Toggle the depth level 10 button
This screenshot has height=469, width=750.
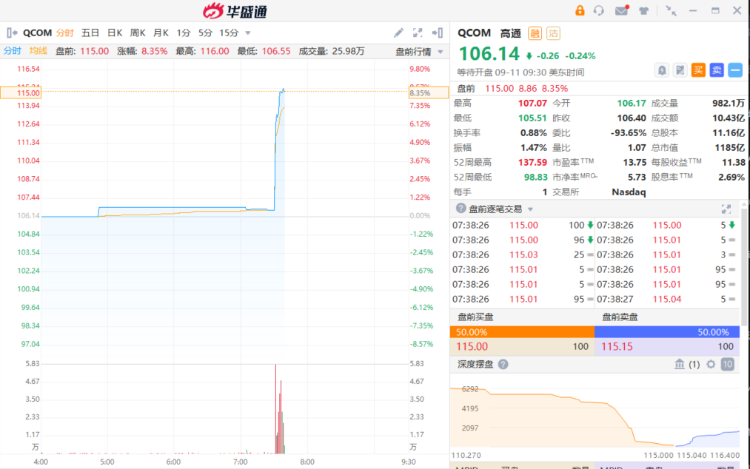727,364
